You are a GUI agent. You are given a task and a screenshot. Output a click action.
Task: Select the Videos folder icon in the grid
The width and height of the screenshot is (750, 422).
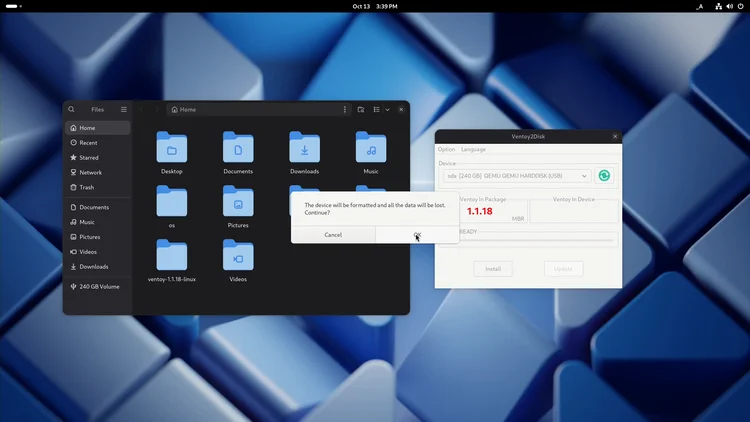[x=238, y=255]
